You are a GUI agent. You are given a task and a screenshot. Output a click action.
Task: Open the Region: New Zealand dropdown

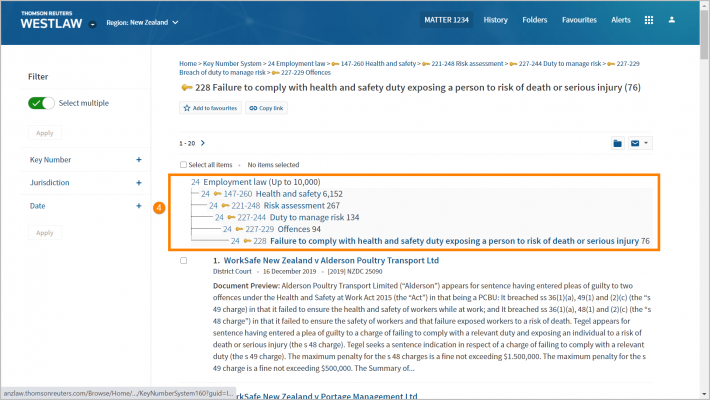click(142, 22)
